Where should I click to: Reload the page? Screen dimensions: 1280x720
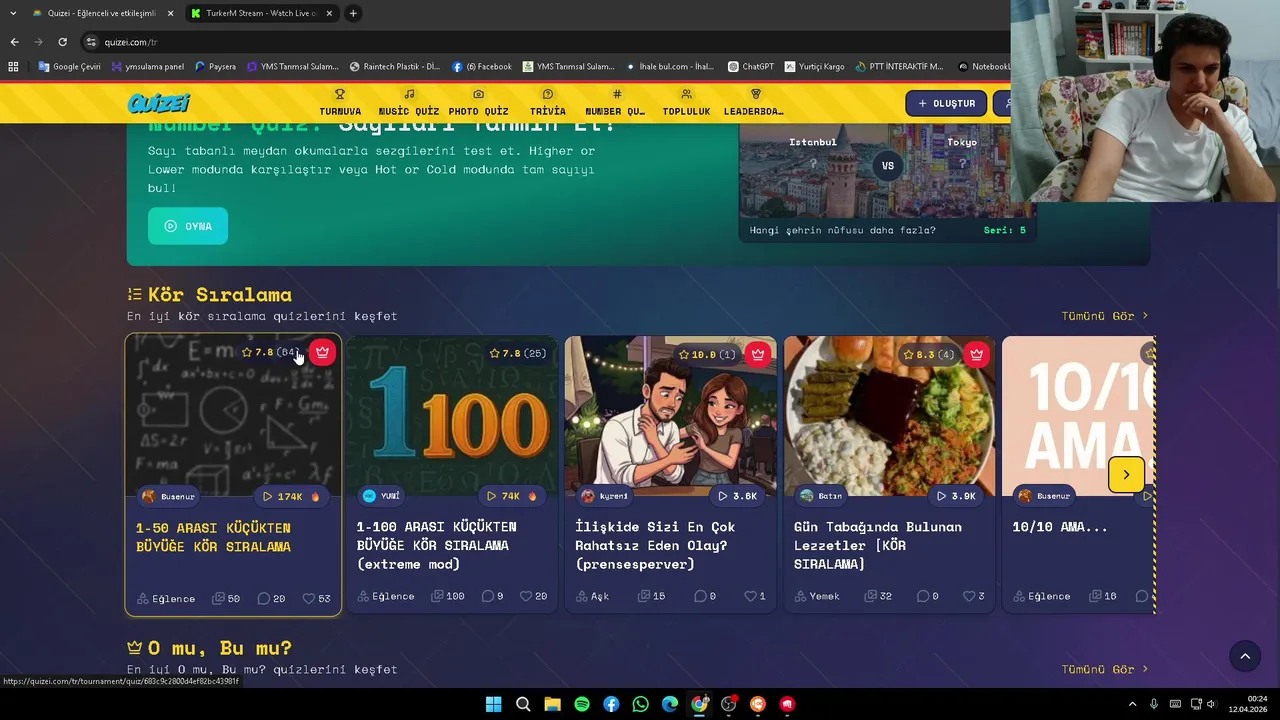pos(62,42)
